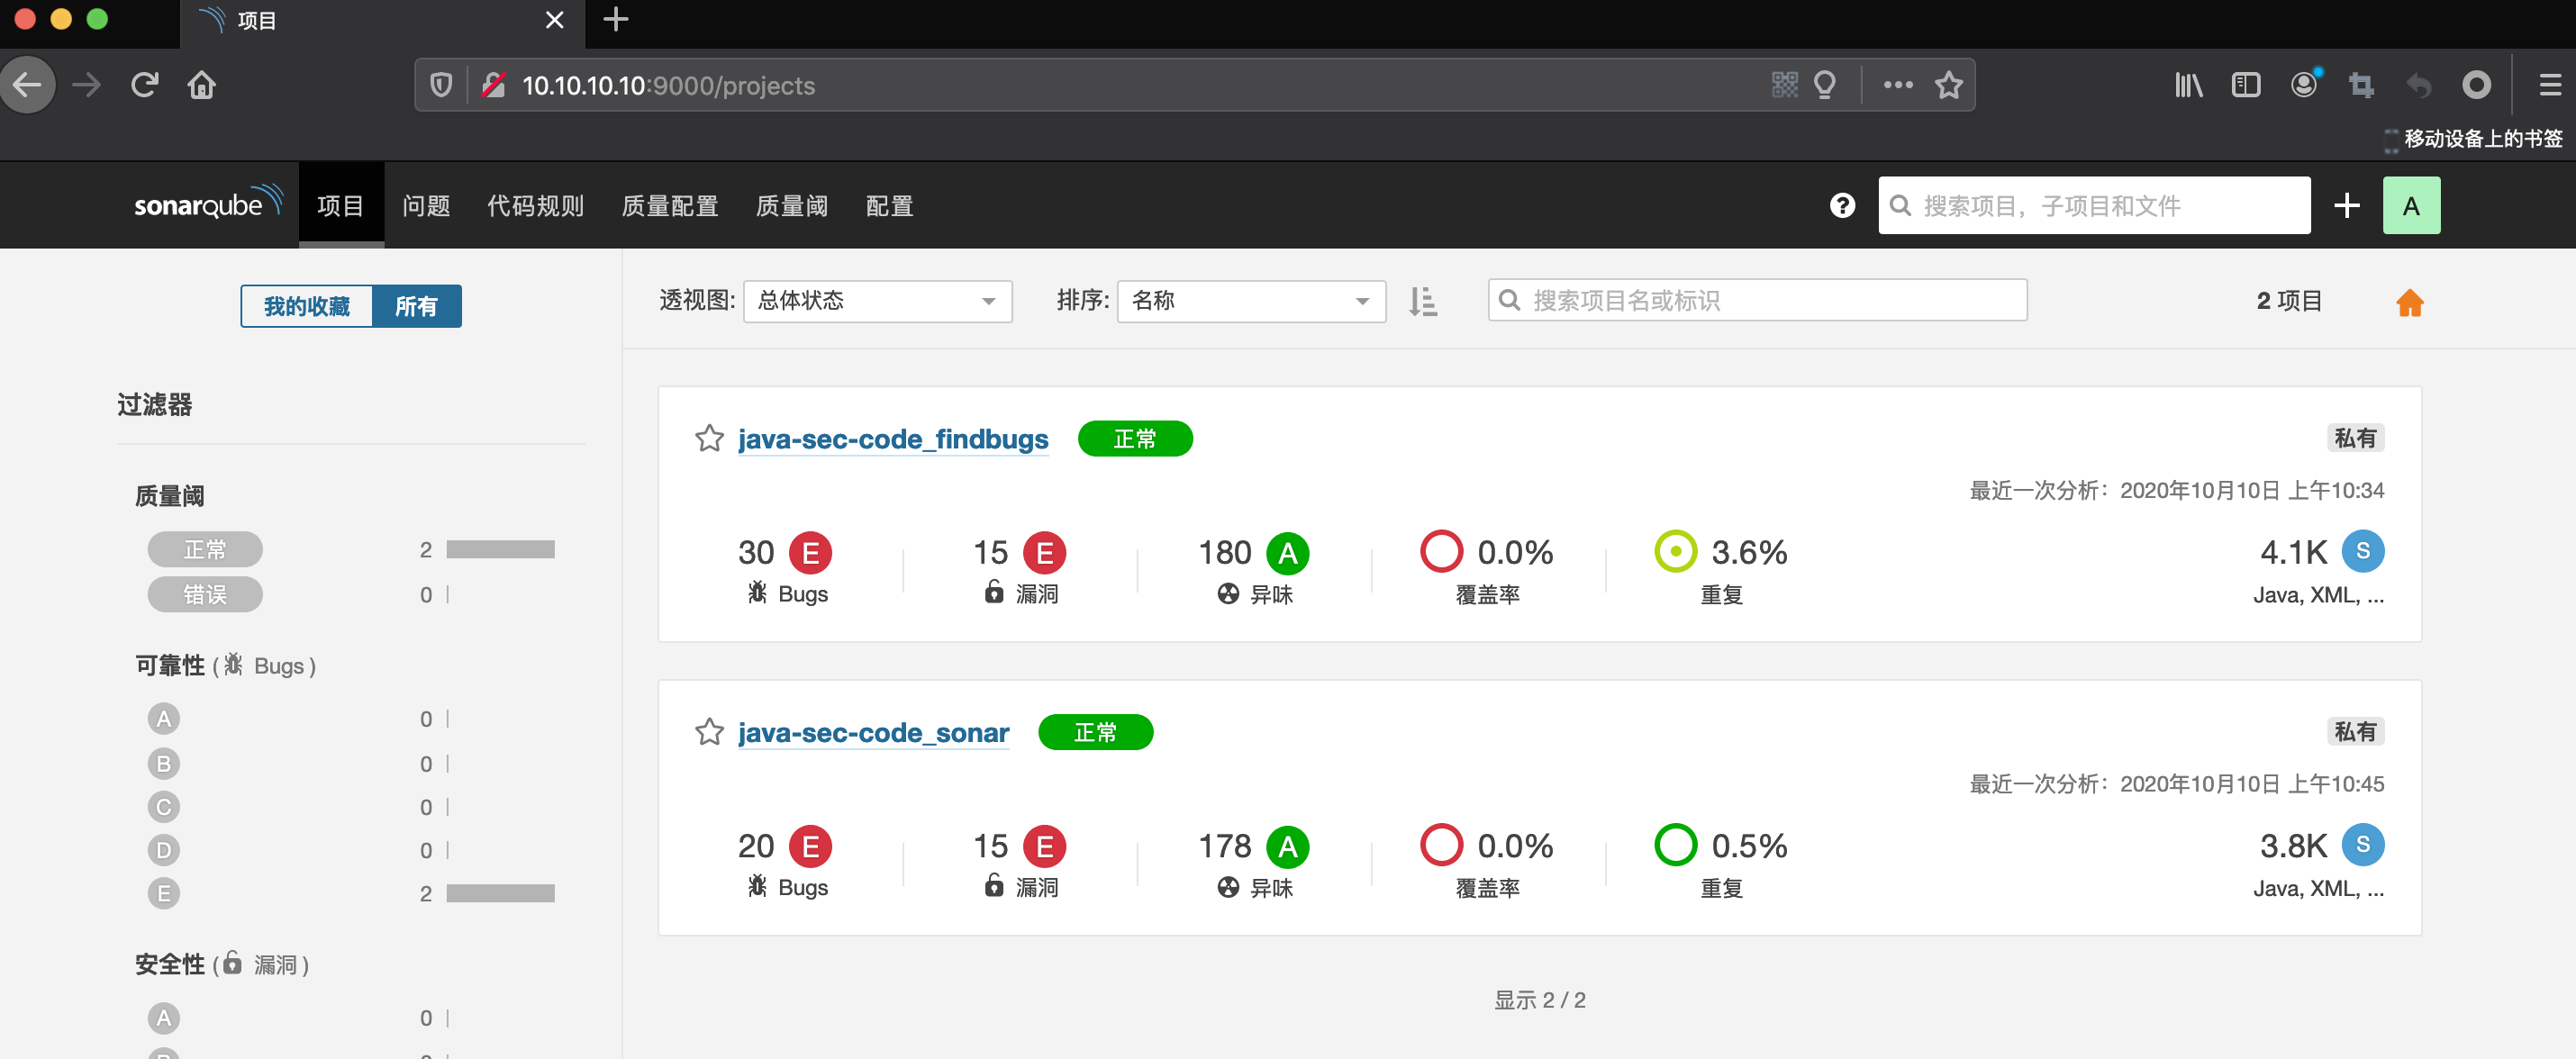Go to browser home page icon
This screenshot has width=2576, height=1059.
pyautogui.click(x=201, y=85)
